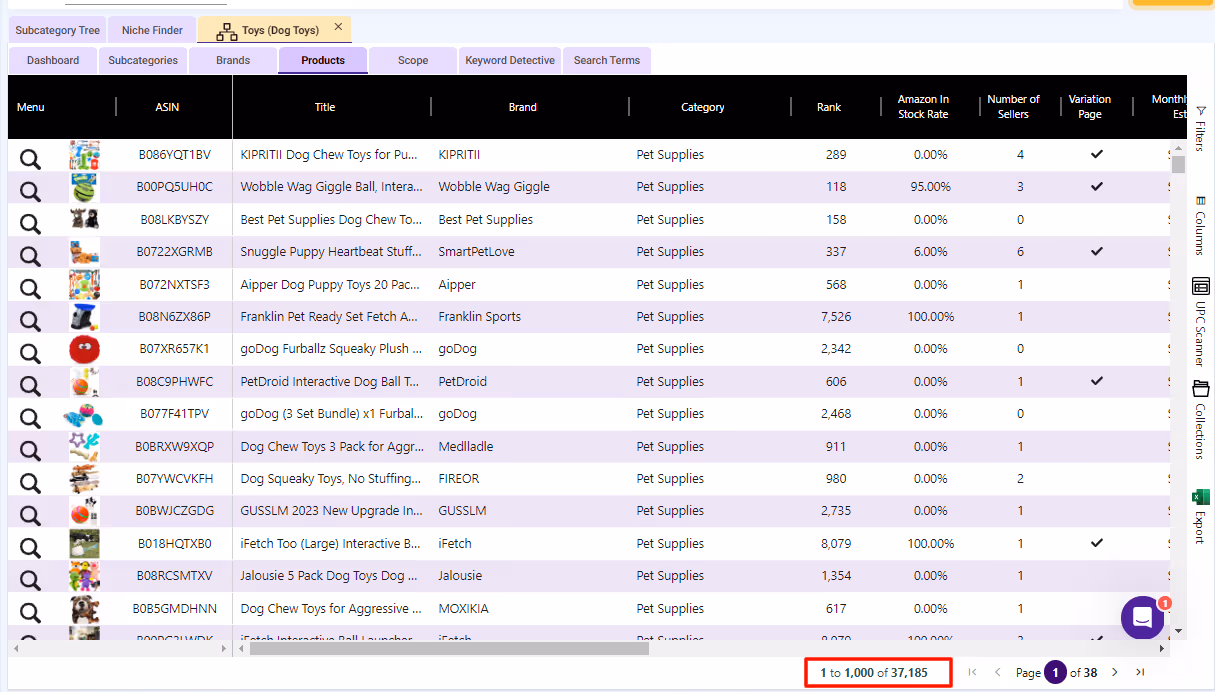Open the chat support bubble
This screenshot has height=692, width=1215.
(1142, 617)
